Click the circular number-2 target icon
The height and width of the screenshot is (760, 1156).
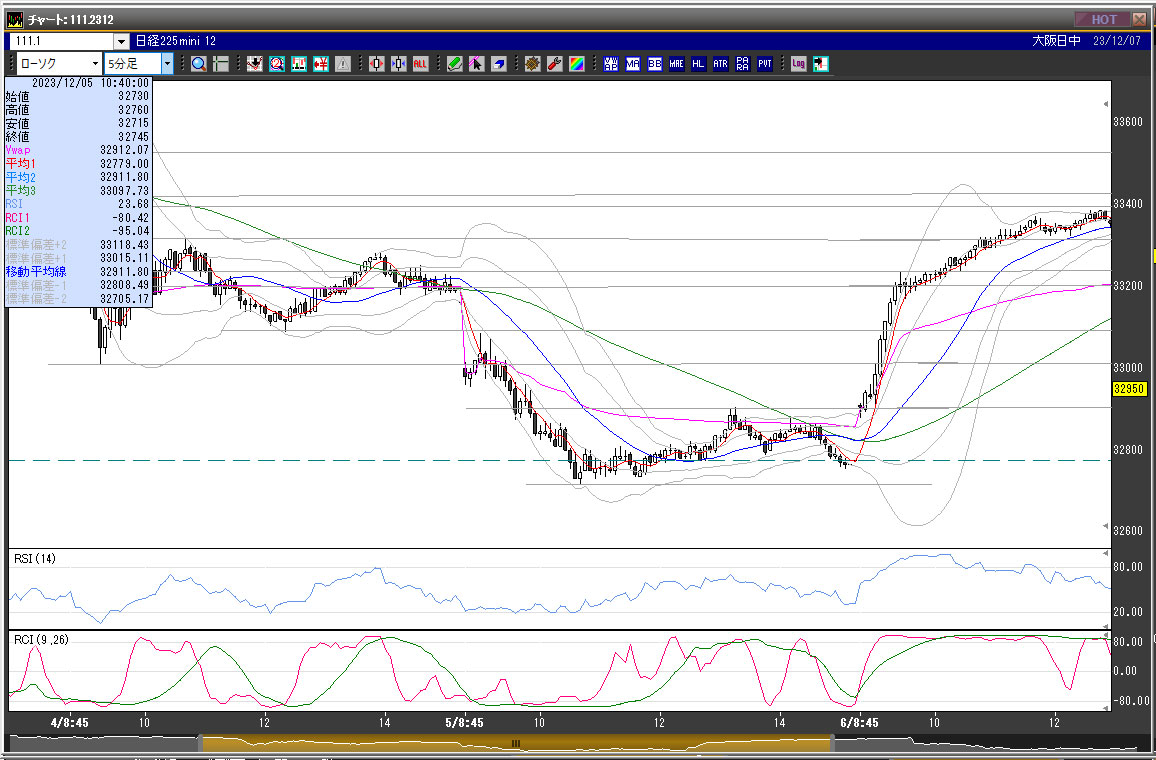(x=276, y=64)
